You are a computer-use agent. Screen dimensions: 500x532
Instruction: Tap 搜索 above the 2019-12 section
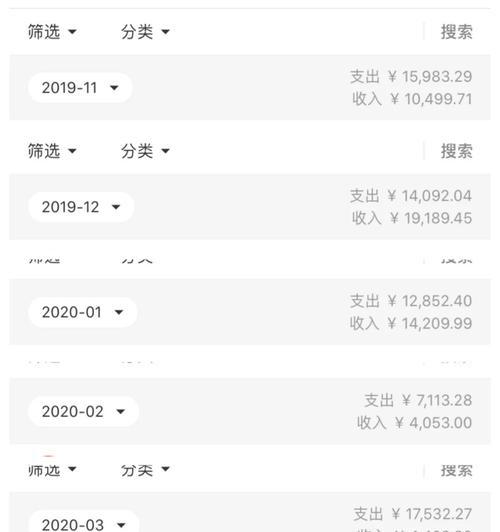(456, 151)
